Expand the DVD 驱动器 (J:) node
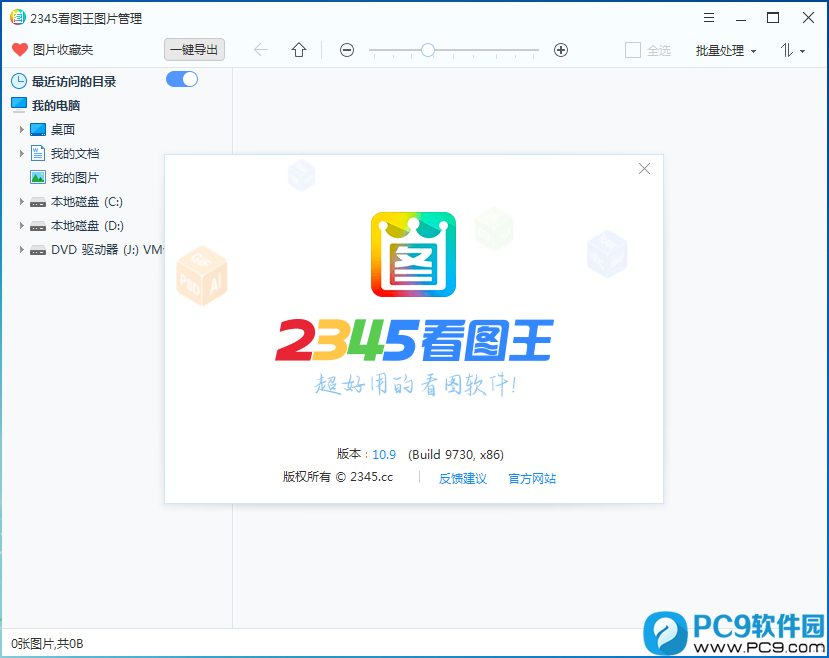 coord(22,250)
